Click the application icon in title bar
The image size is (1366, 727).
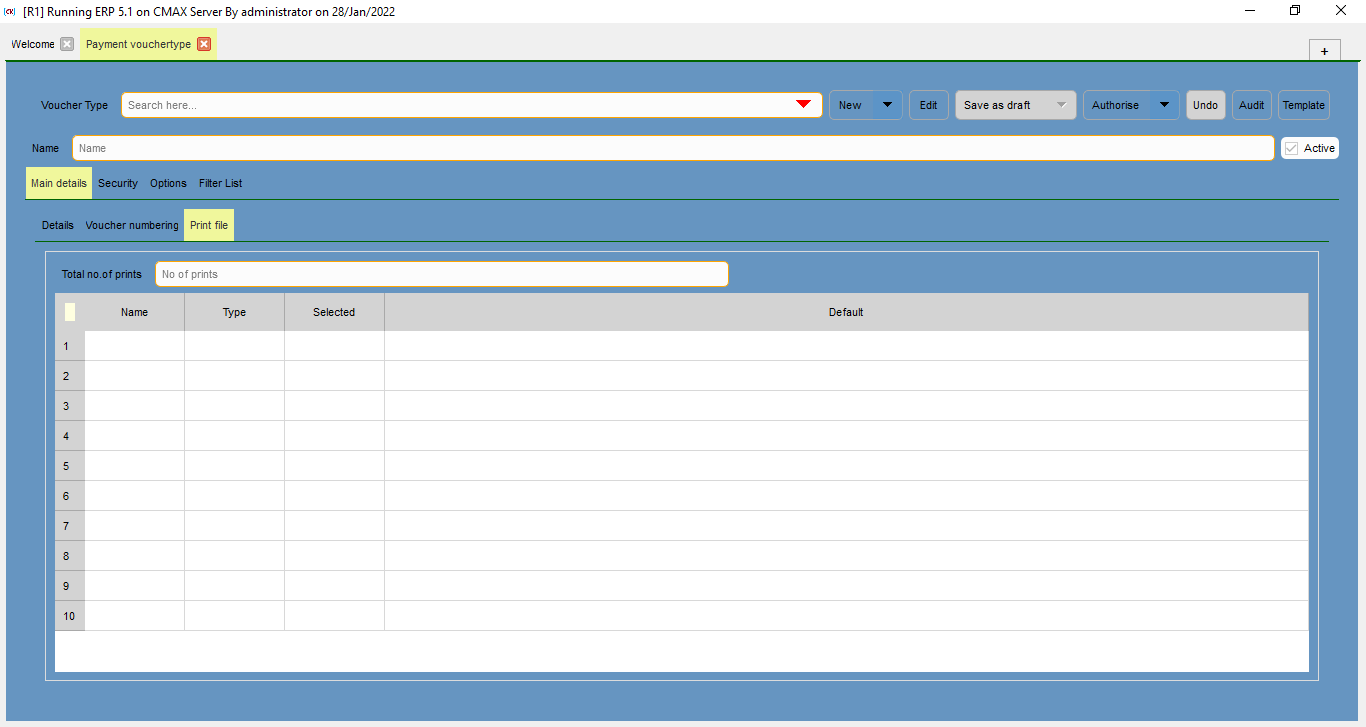coord(10,11)
